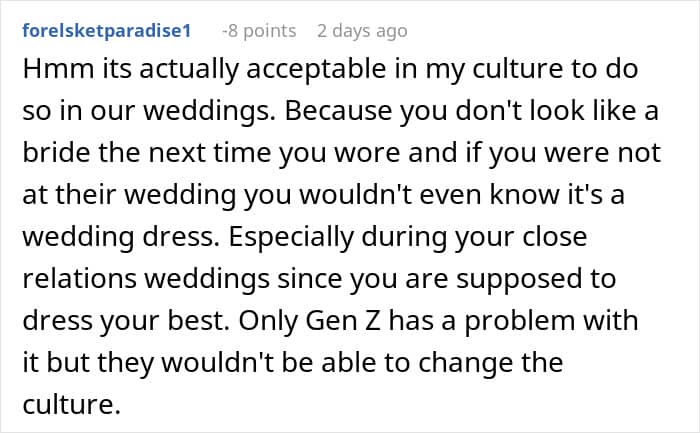Screen dimensions: 700x433
Task: Click the "-8 points" score
Action: 258,31
